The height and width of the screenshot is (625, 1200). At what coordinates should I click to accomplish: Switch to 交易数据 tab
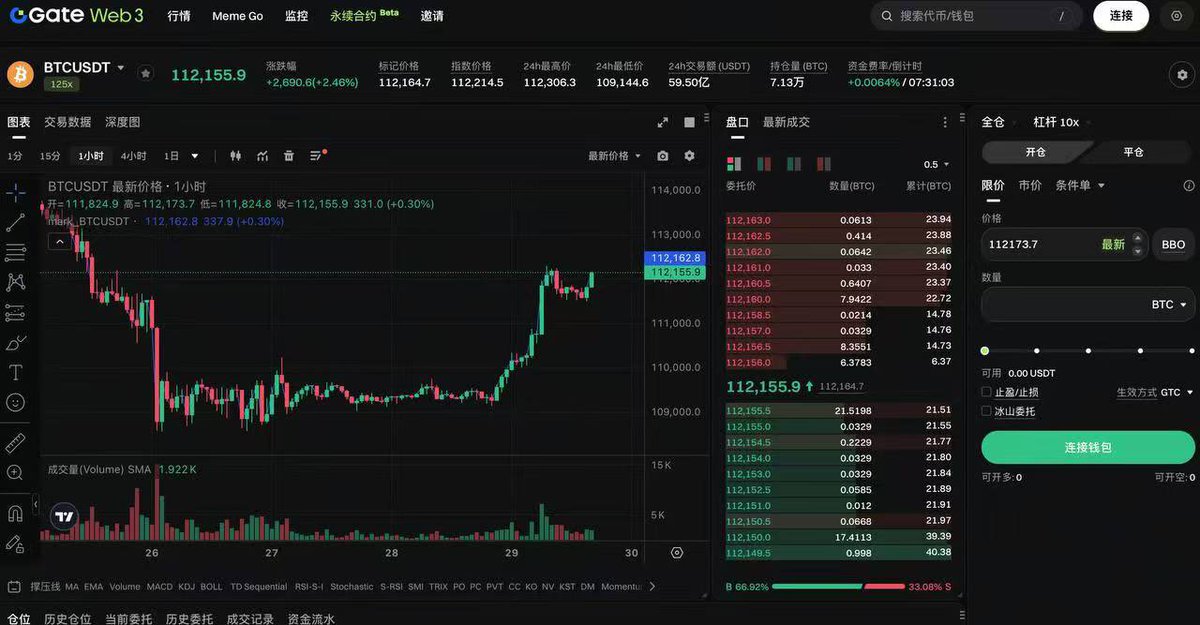(67, 122)
